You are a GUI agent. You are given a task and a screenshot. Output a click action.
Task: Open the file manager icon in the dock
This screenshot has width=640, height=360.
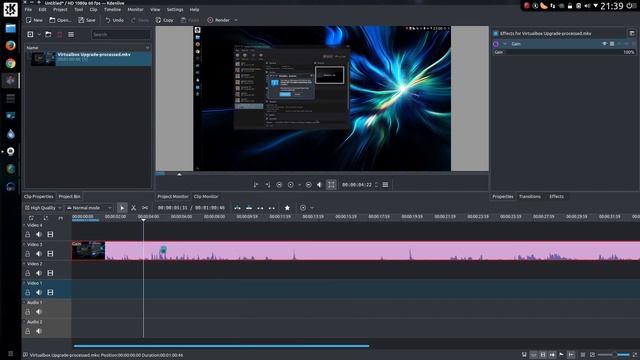(x=11, y=28)
